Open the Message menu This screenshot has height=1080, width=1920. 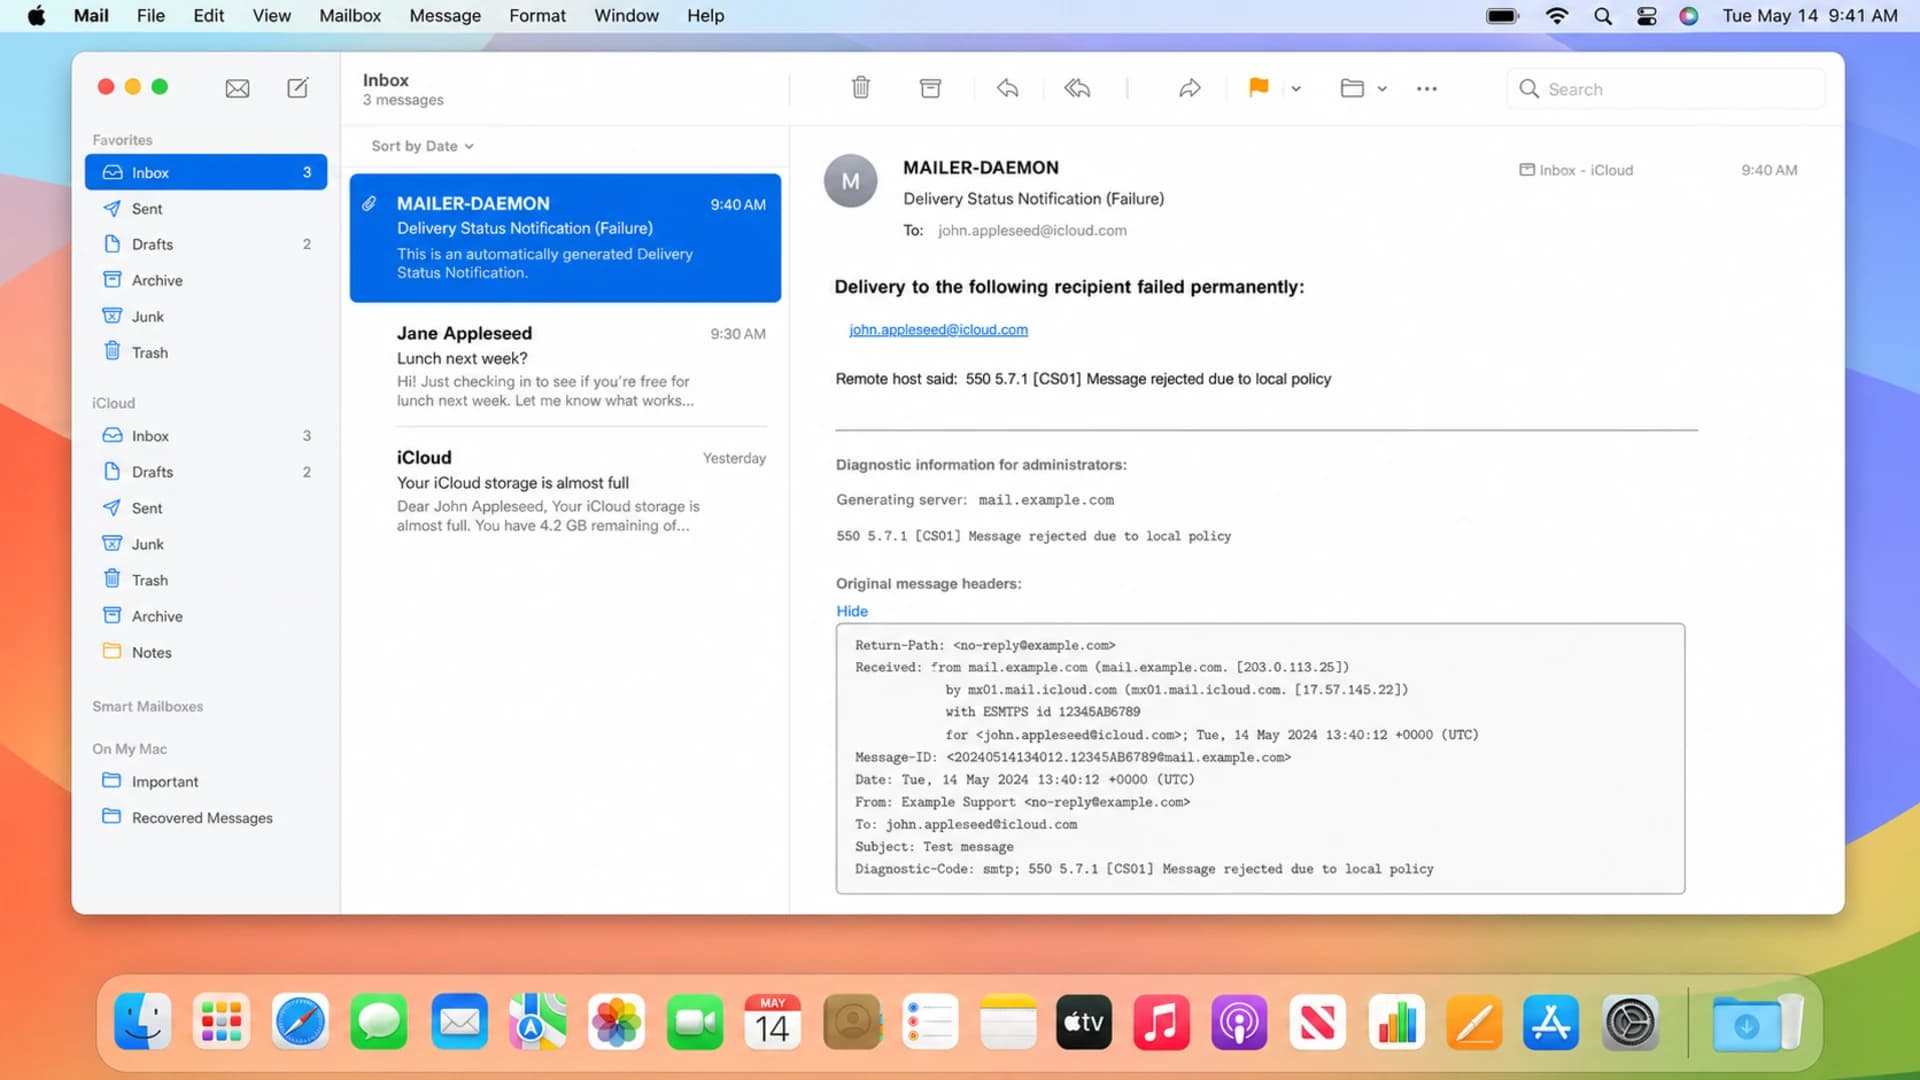coord(445,16)
